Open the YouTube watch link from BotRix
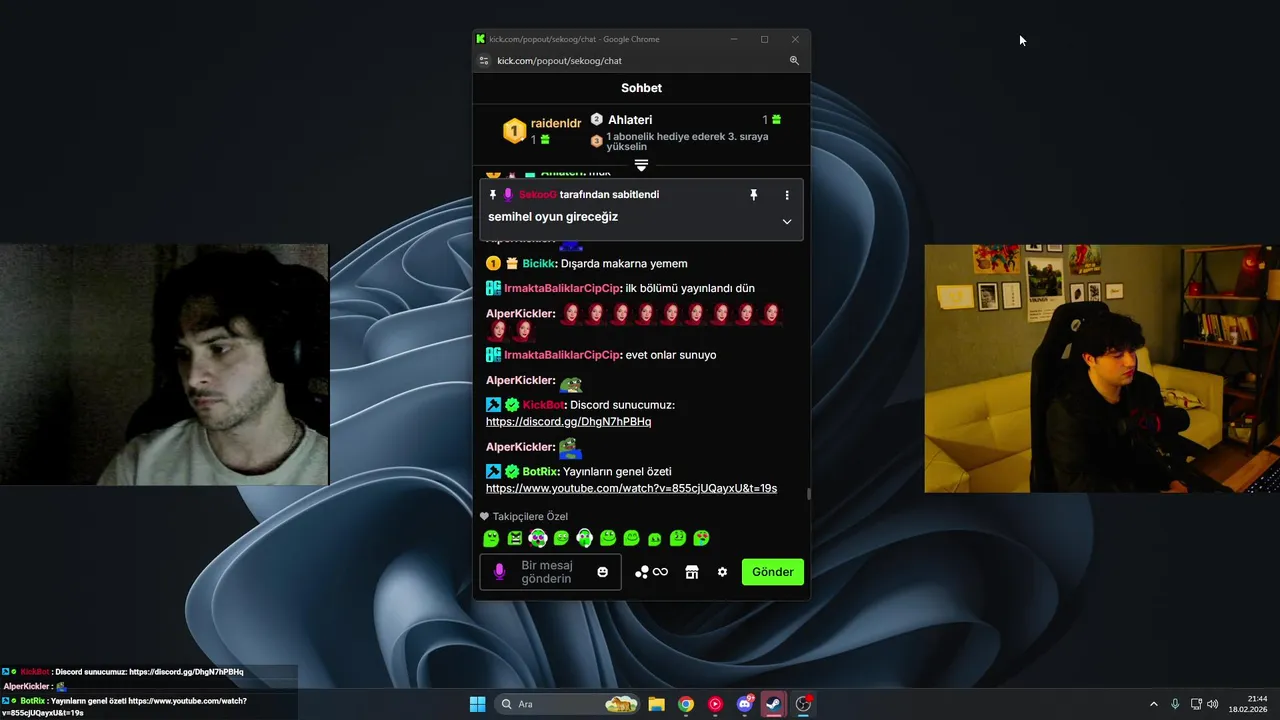 631,488
